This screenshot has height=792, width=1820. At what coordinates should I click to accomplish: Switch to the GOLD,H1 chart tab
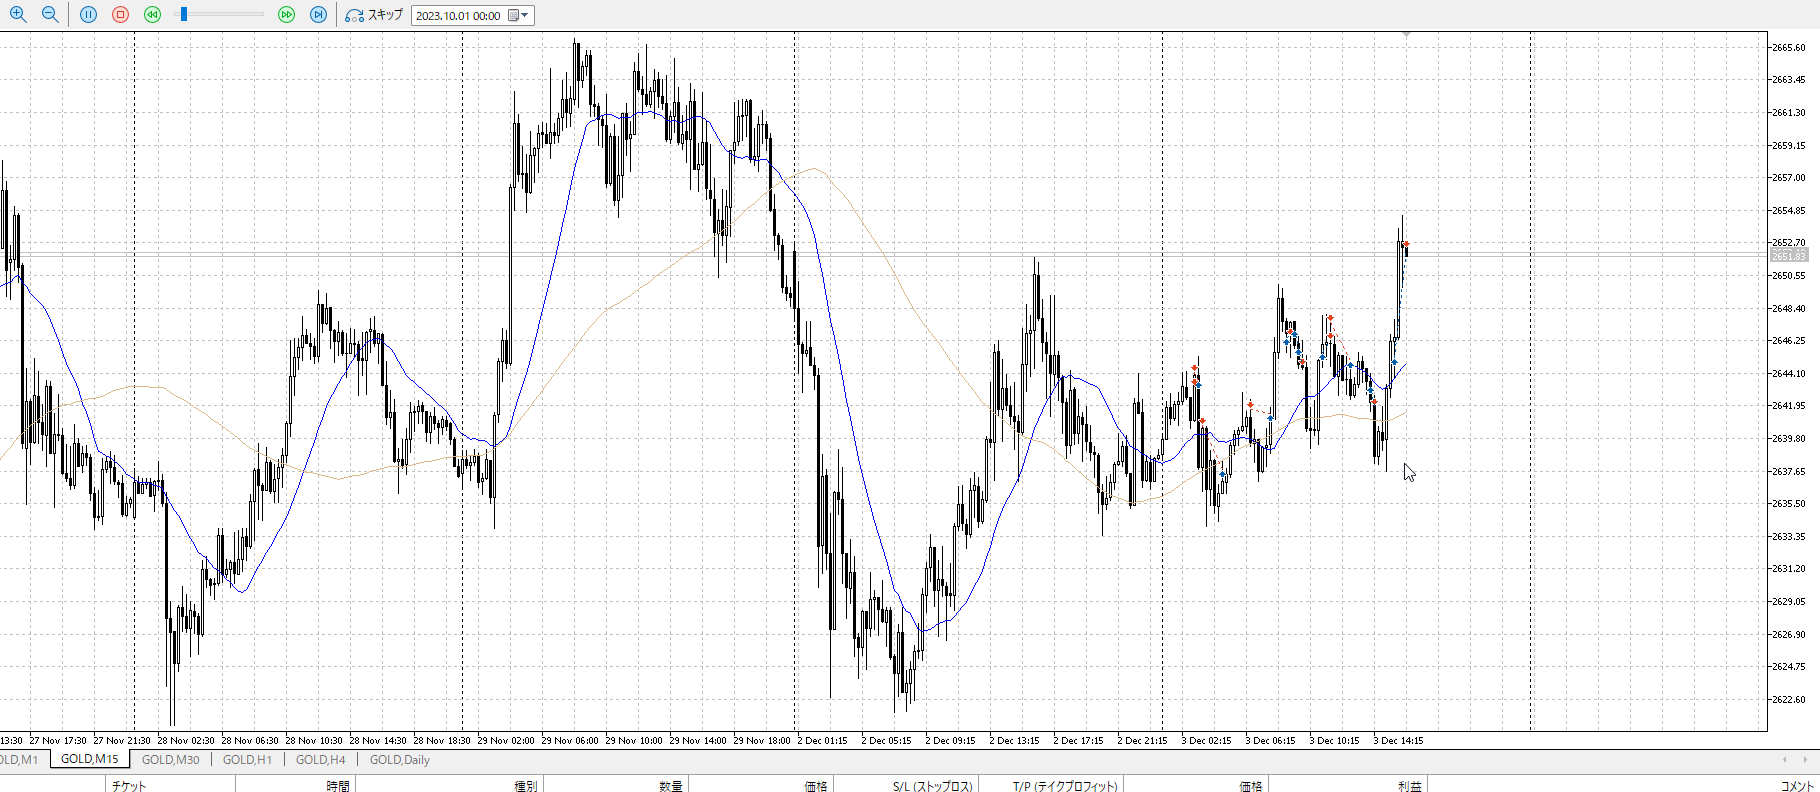point(247,760)
